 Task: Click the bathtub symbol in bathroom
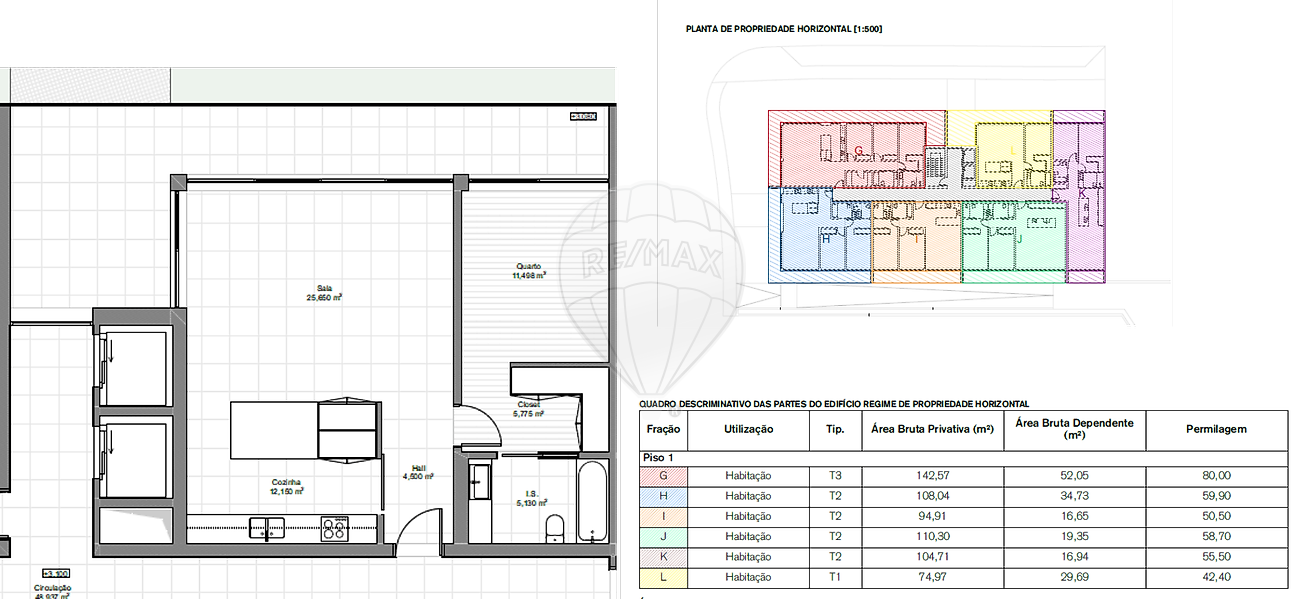coord(590,501)
